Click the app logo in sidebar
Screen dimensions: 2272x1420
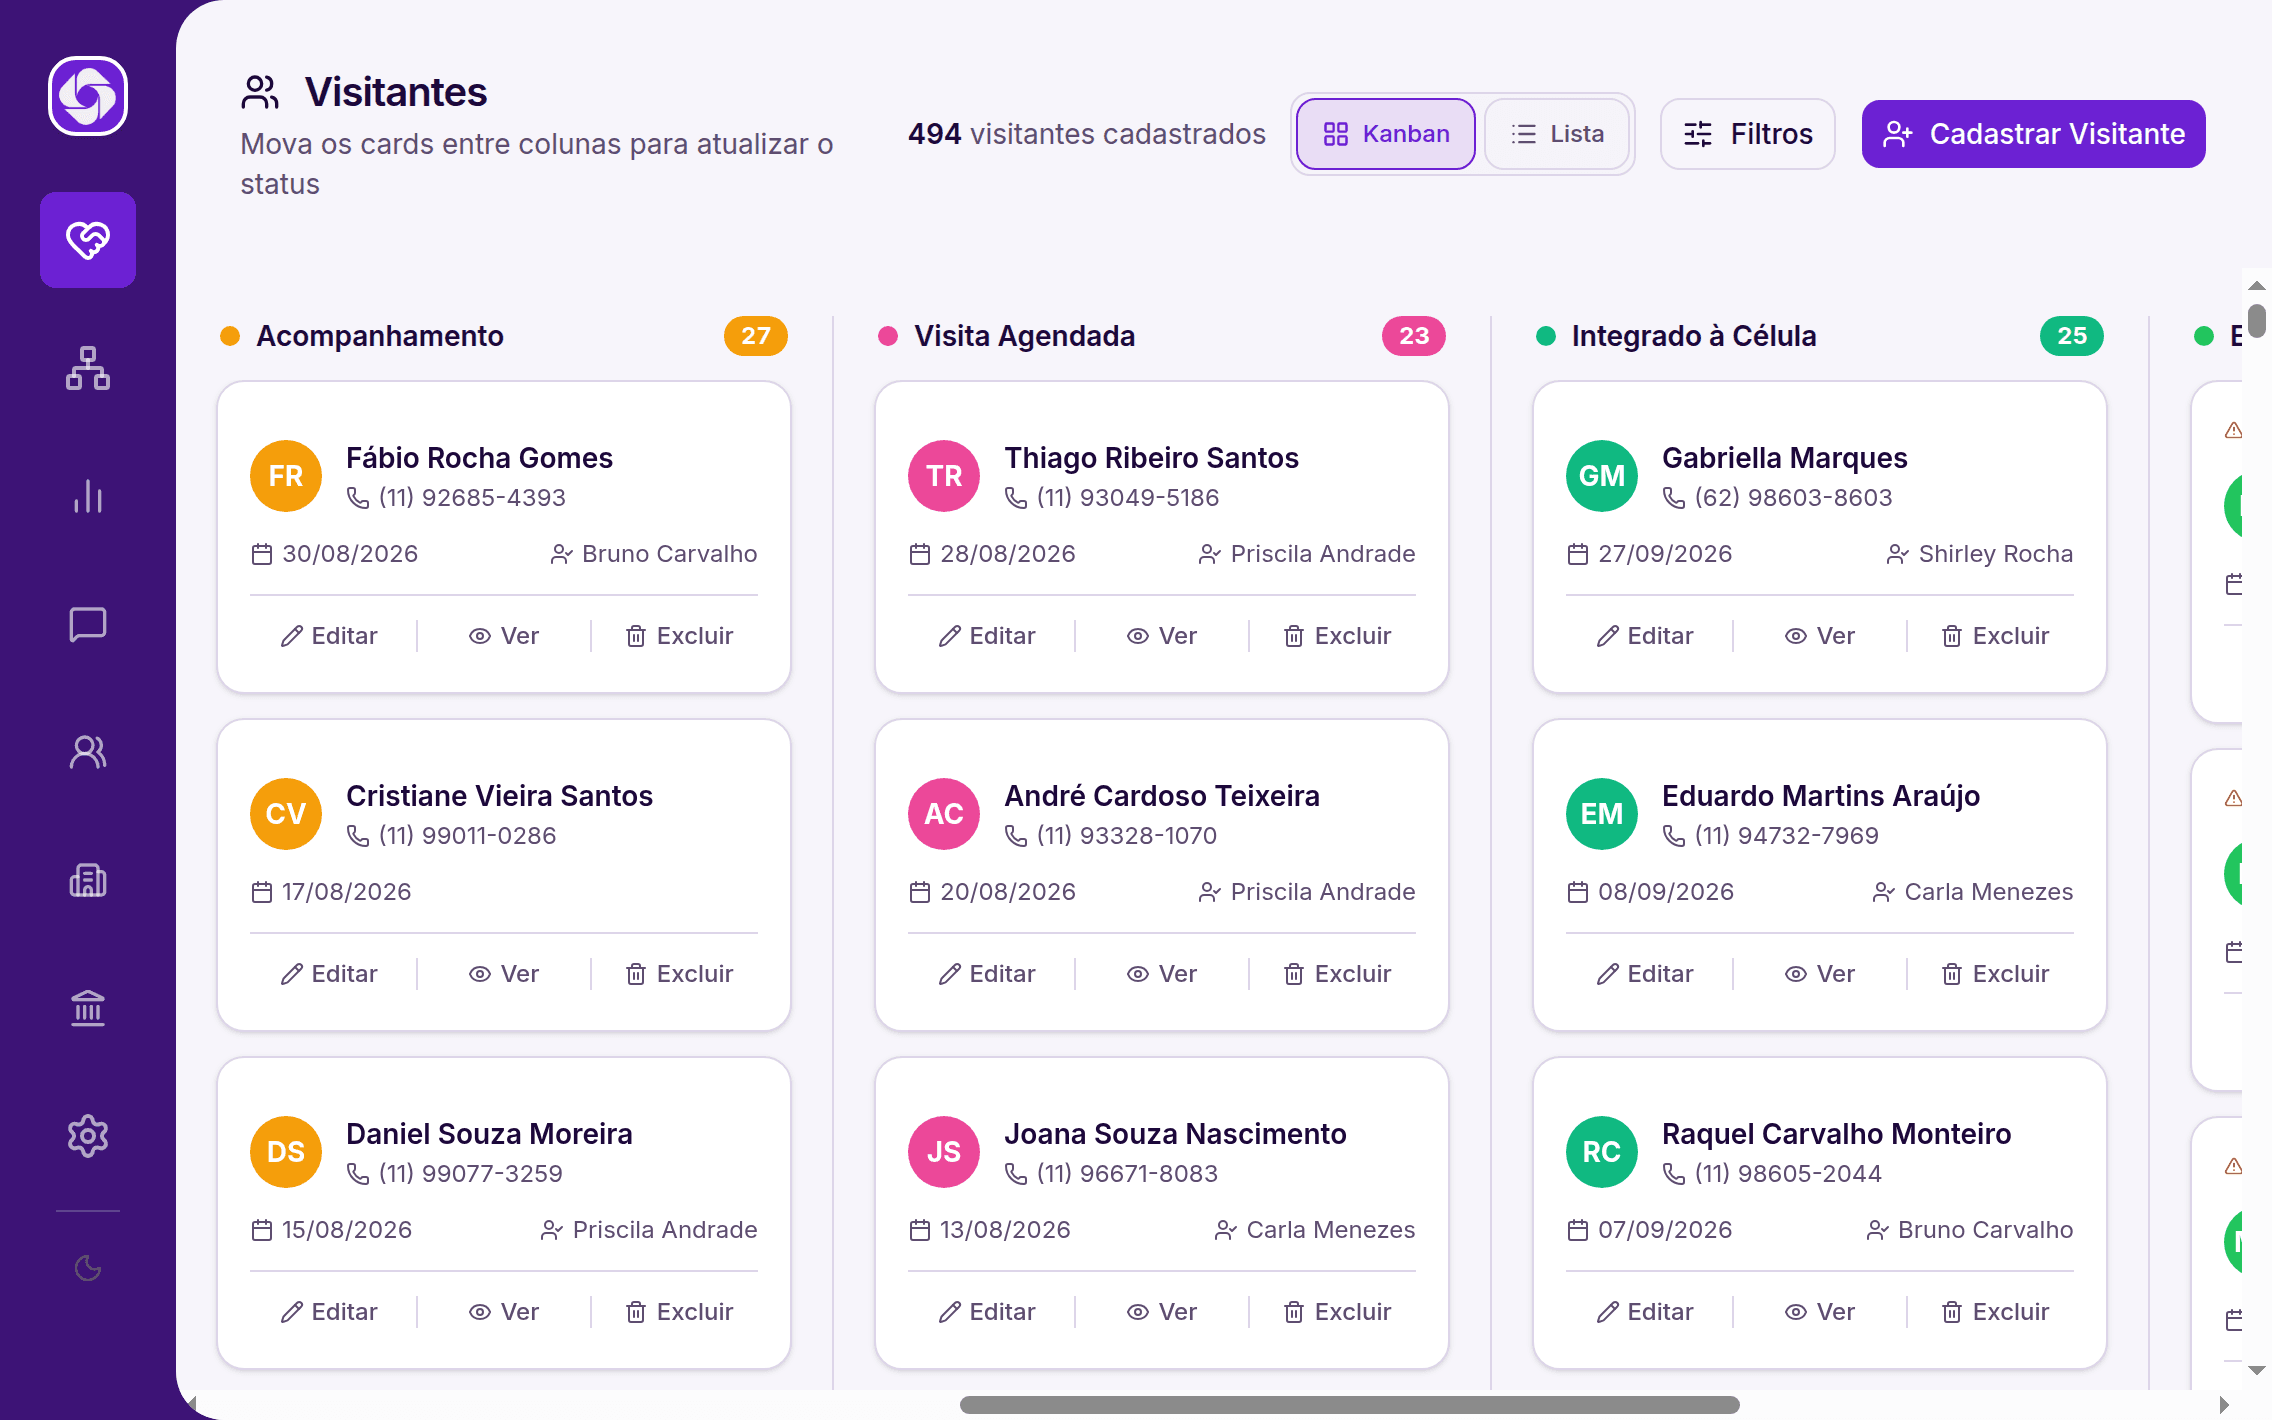(x=88, y=96)
